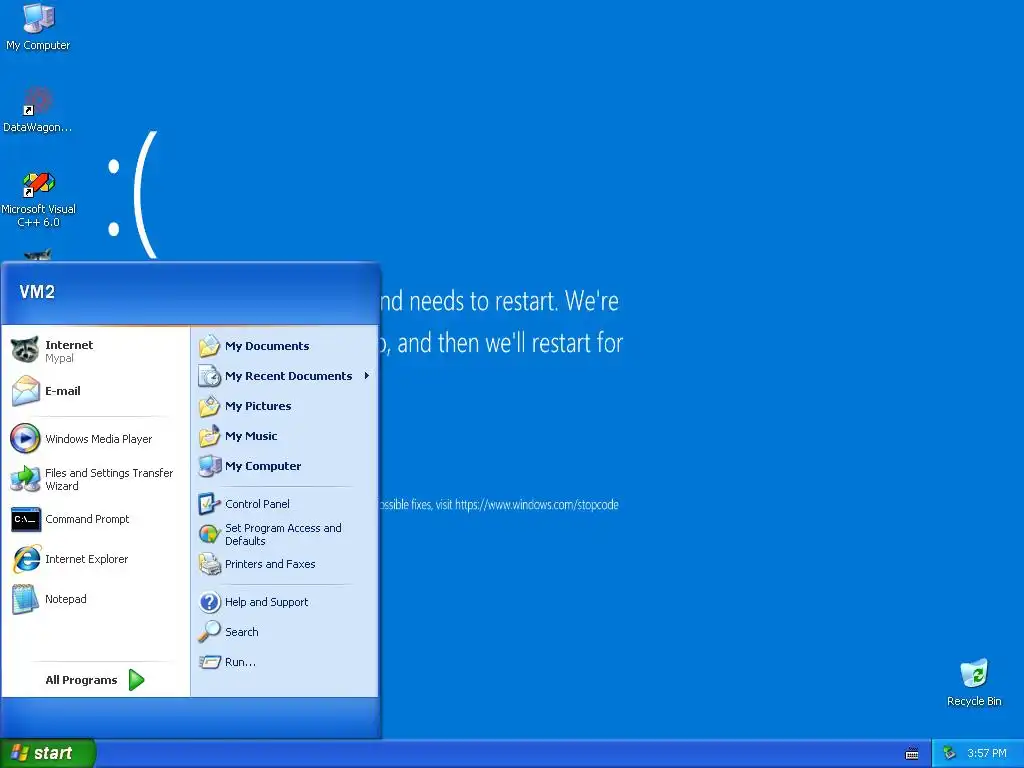Click the Run icon

tap(210, 662)
